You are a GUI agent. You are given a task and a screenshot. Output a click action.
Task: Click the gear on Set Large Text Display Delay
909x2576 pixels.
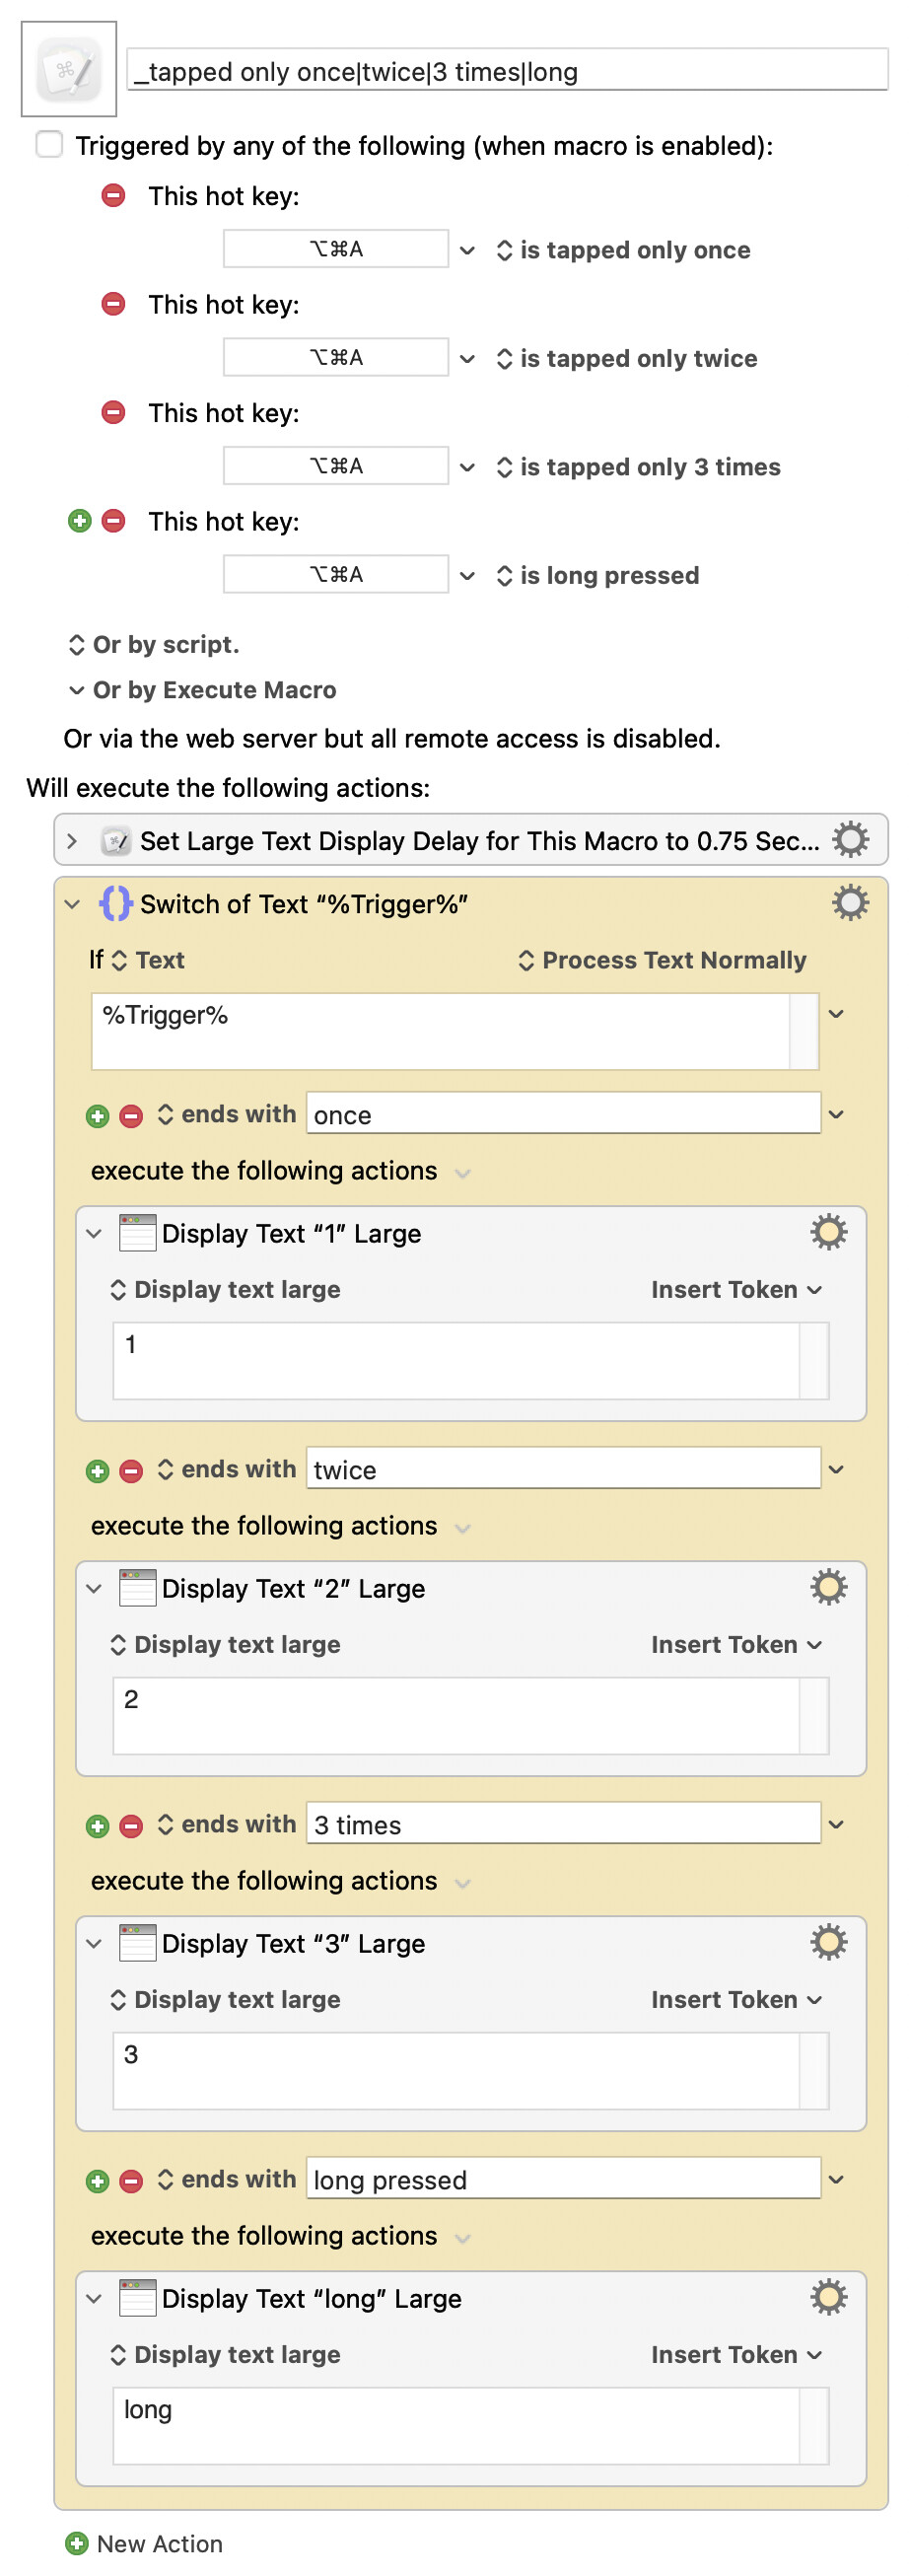(849, 840)
